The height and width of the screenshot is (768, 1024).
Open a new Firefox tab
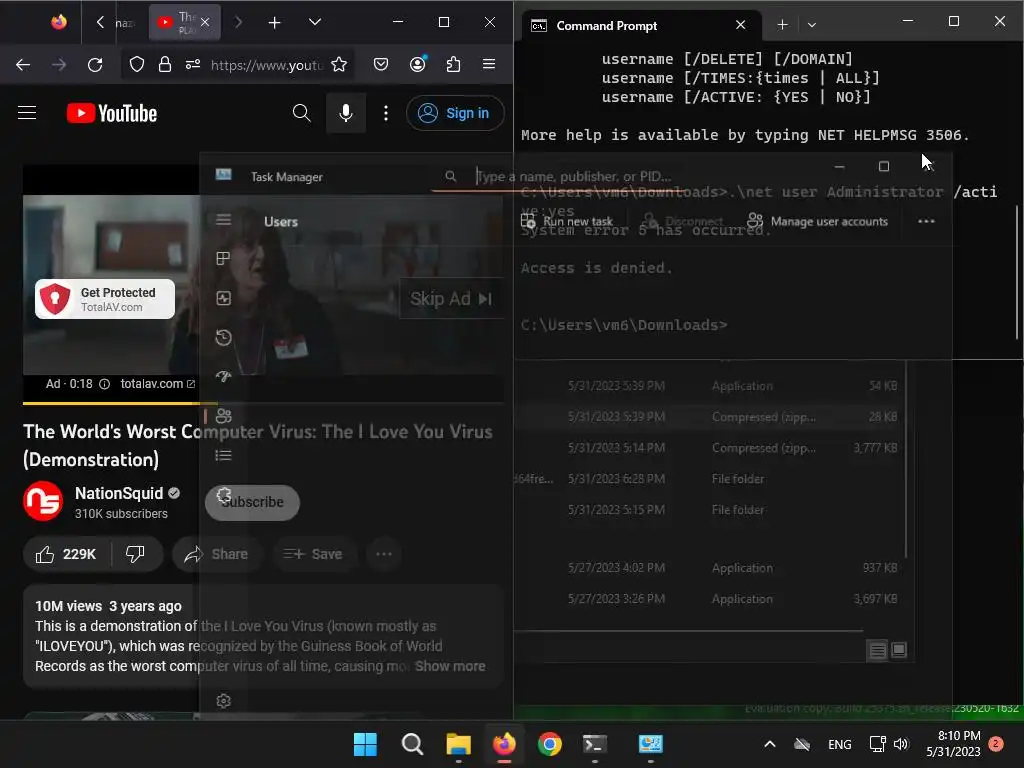[274, 23]
